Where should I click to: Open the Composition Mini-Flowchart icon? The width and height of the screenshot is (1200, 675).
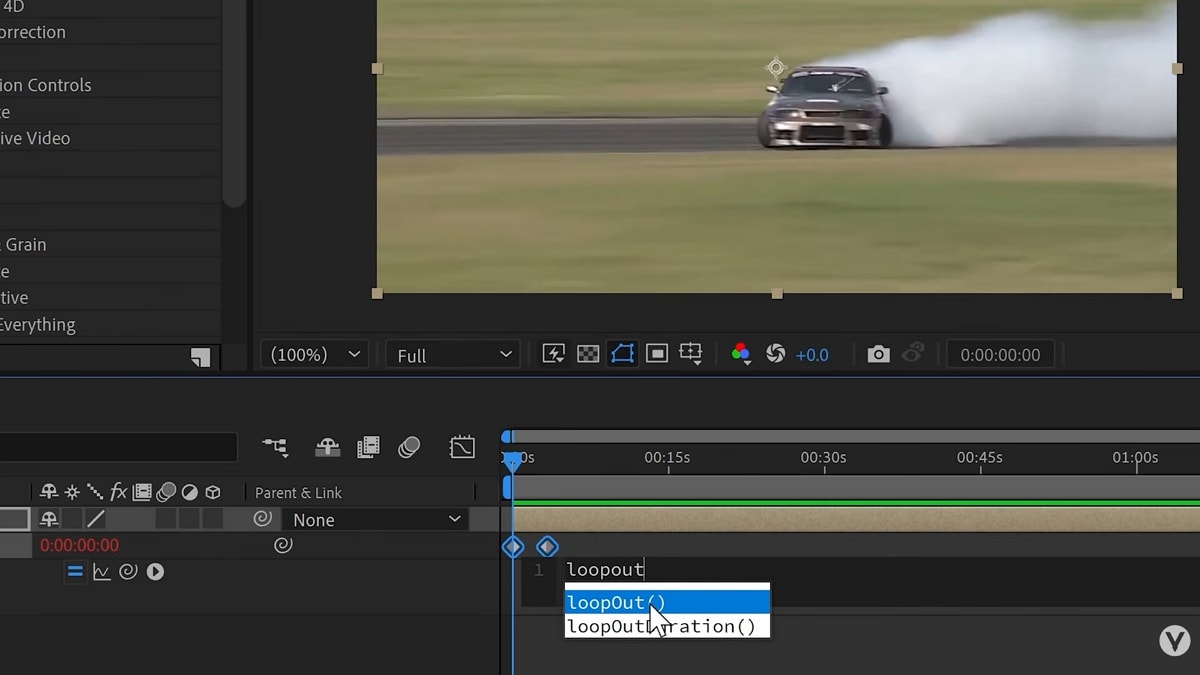[x=275, y=447]
